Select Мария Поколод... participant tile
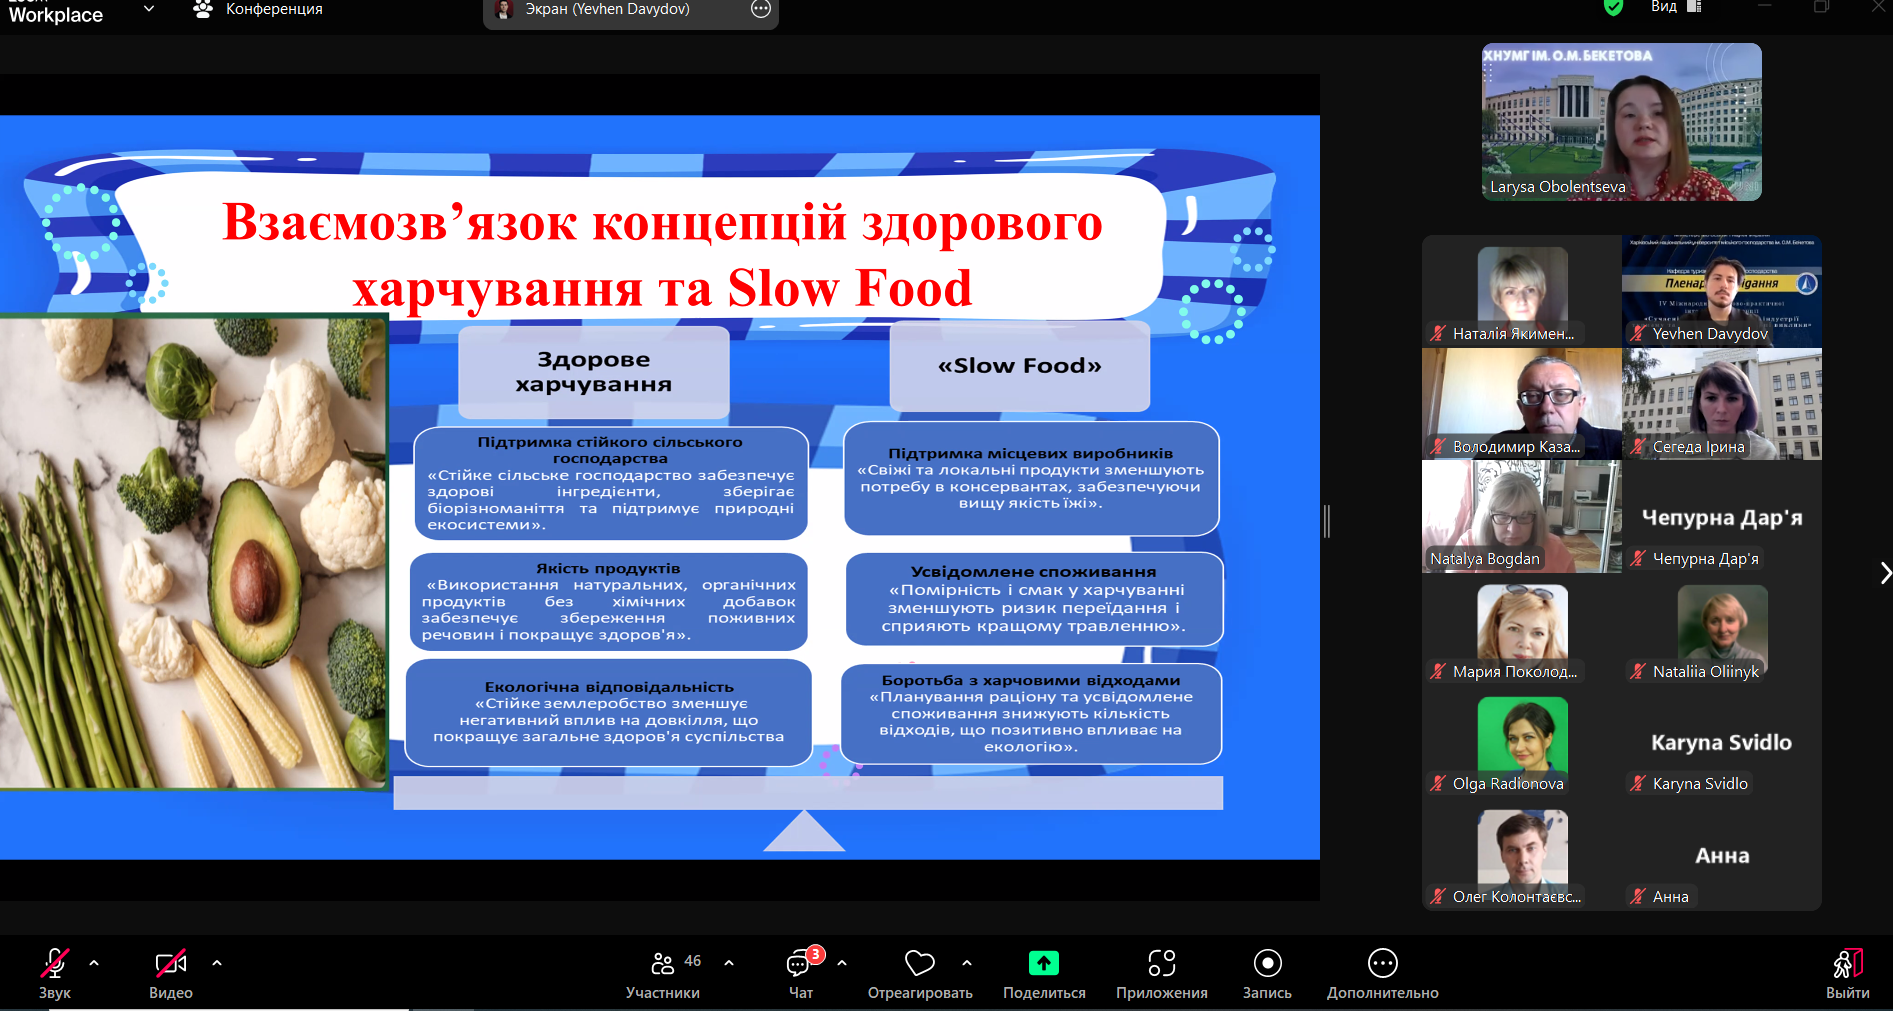 coord(1522,629)
